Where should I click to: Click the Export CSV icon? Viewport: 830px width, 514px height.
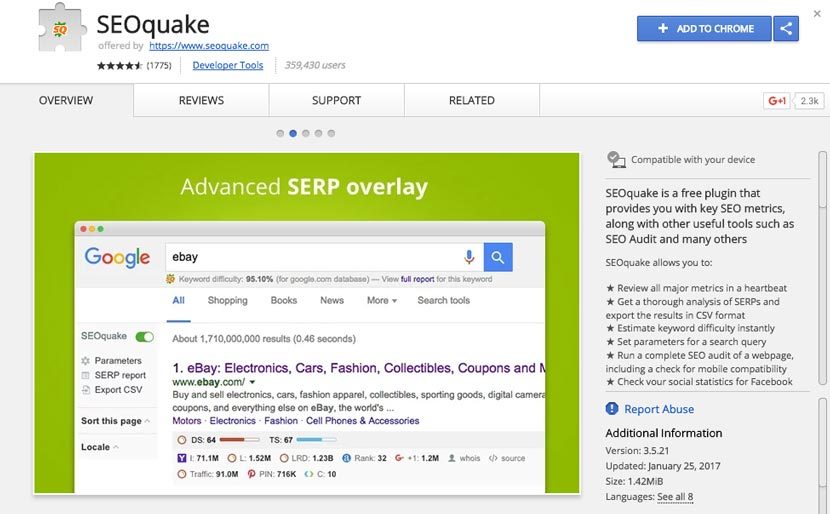click(x=86, y=390)
